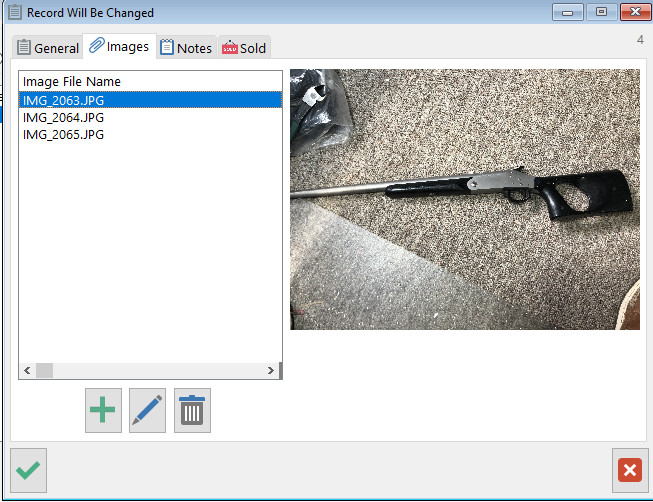The width and height of the screenshot is (653, 502).
Task: Confirm the changes with the green checkmark
Action: [x=28, y=470]
